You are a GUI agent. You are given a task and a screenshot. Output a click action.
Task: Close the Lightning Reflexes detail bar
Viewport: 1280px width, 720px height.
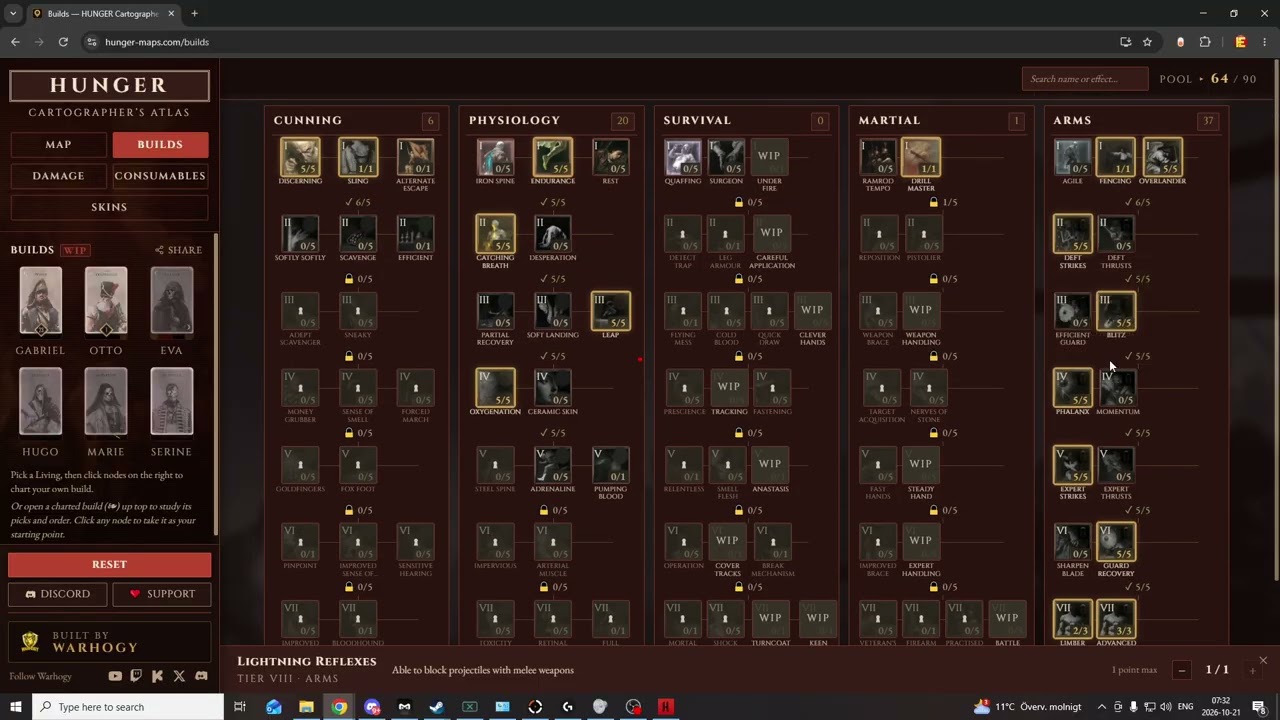click(x=1262, y=660)
